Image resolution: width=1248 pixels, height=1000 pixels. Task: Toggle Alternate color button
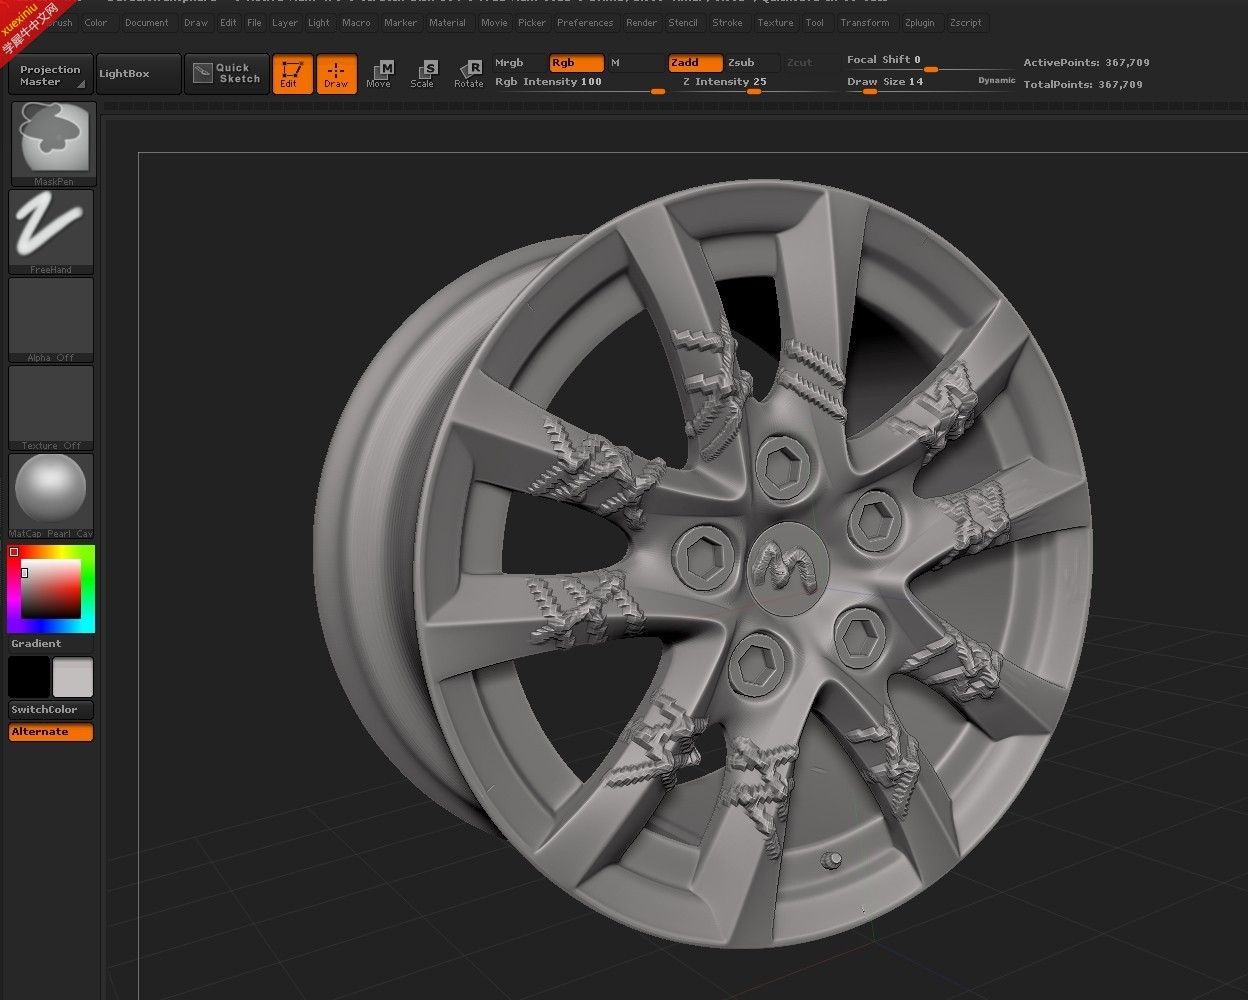click(x=51, y=732)
